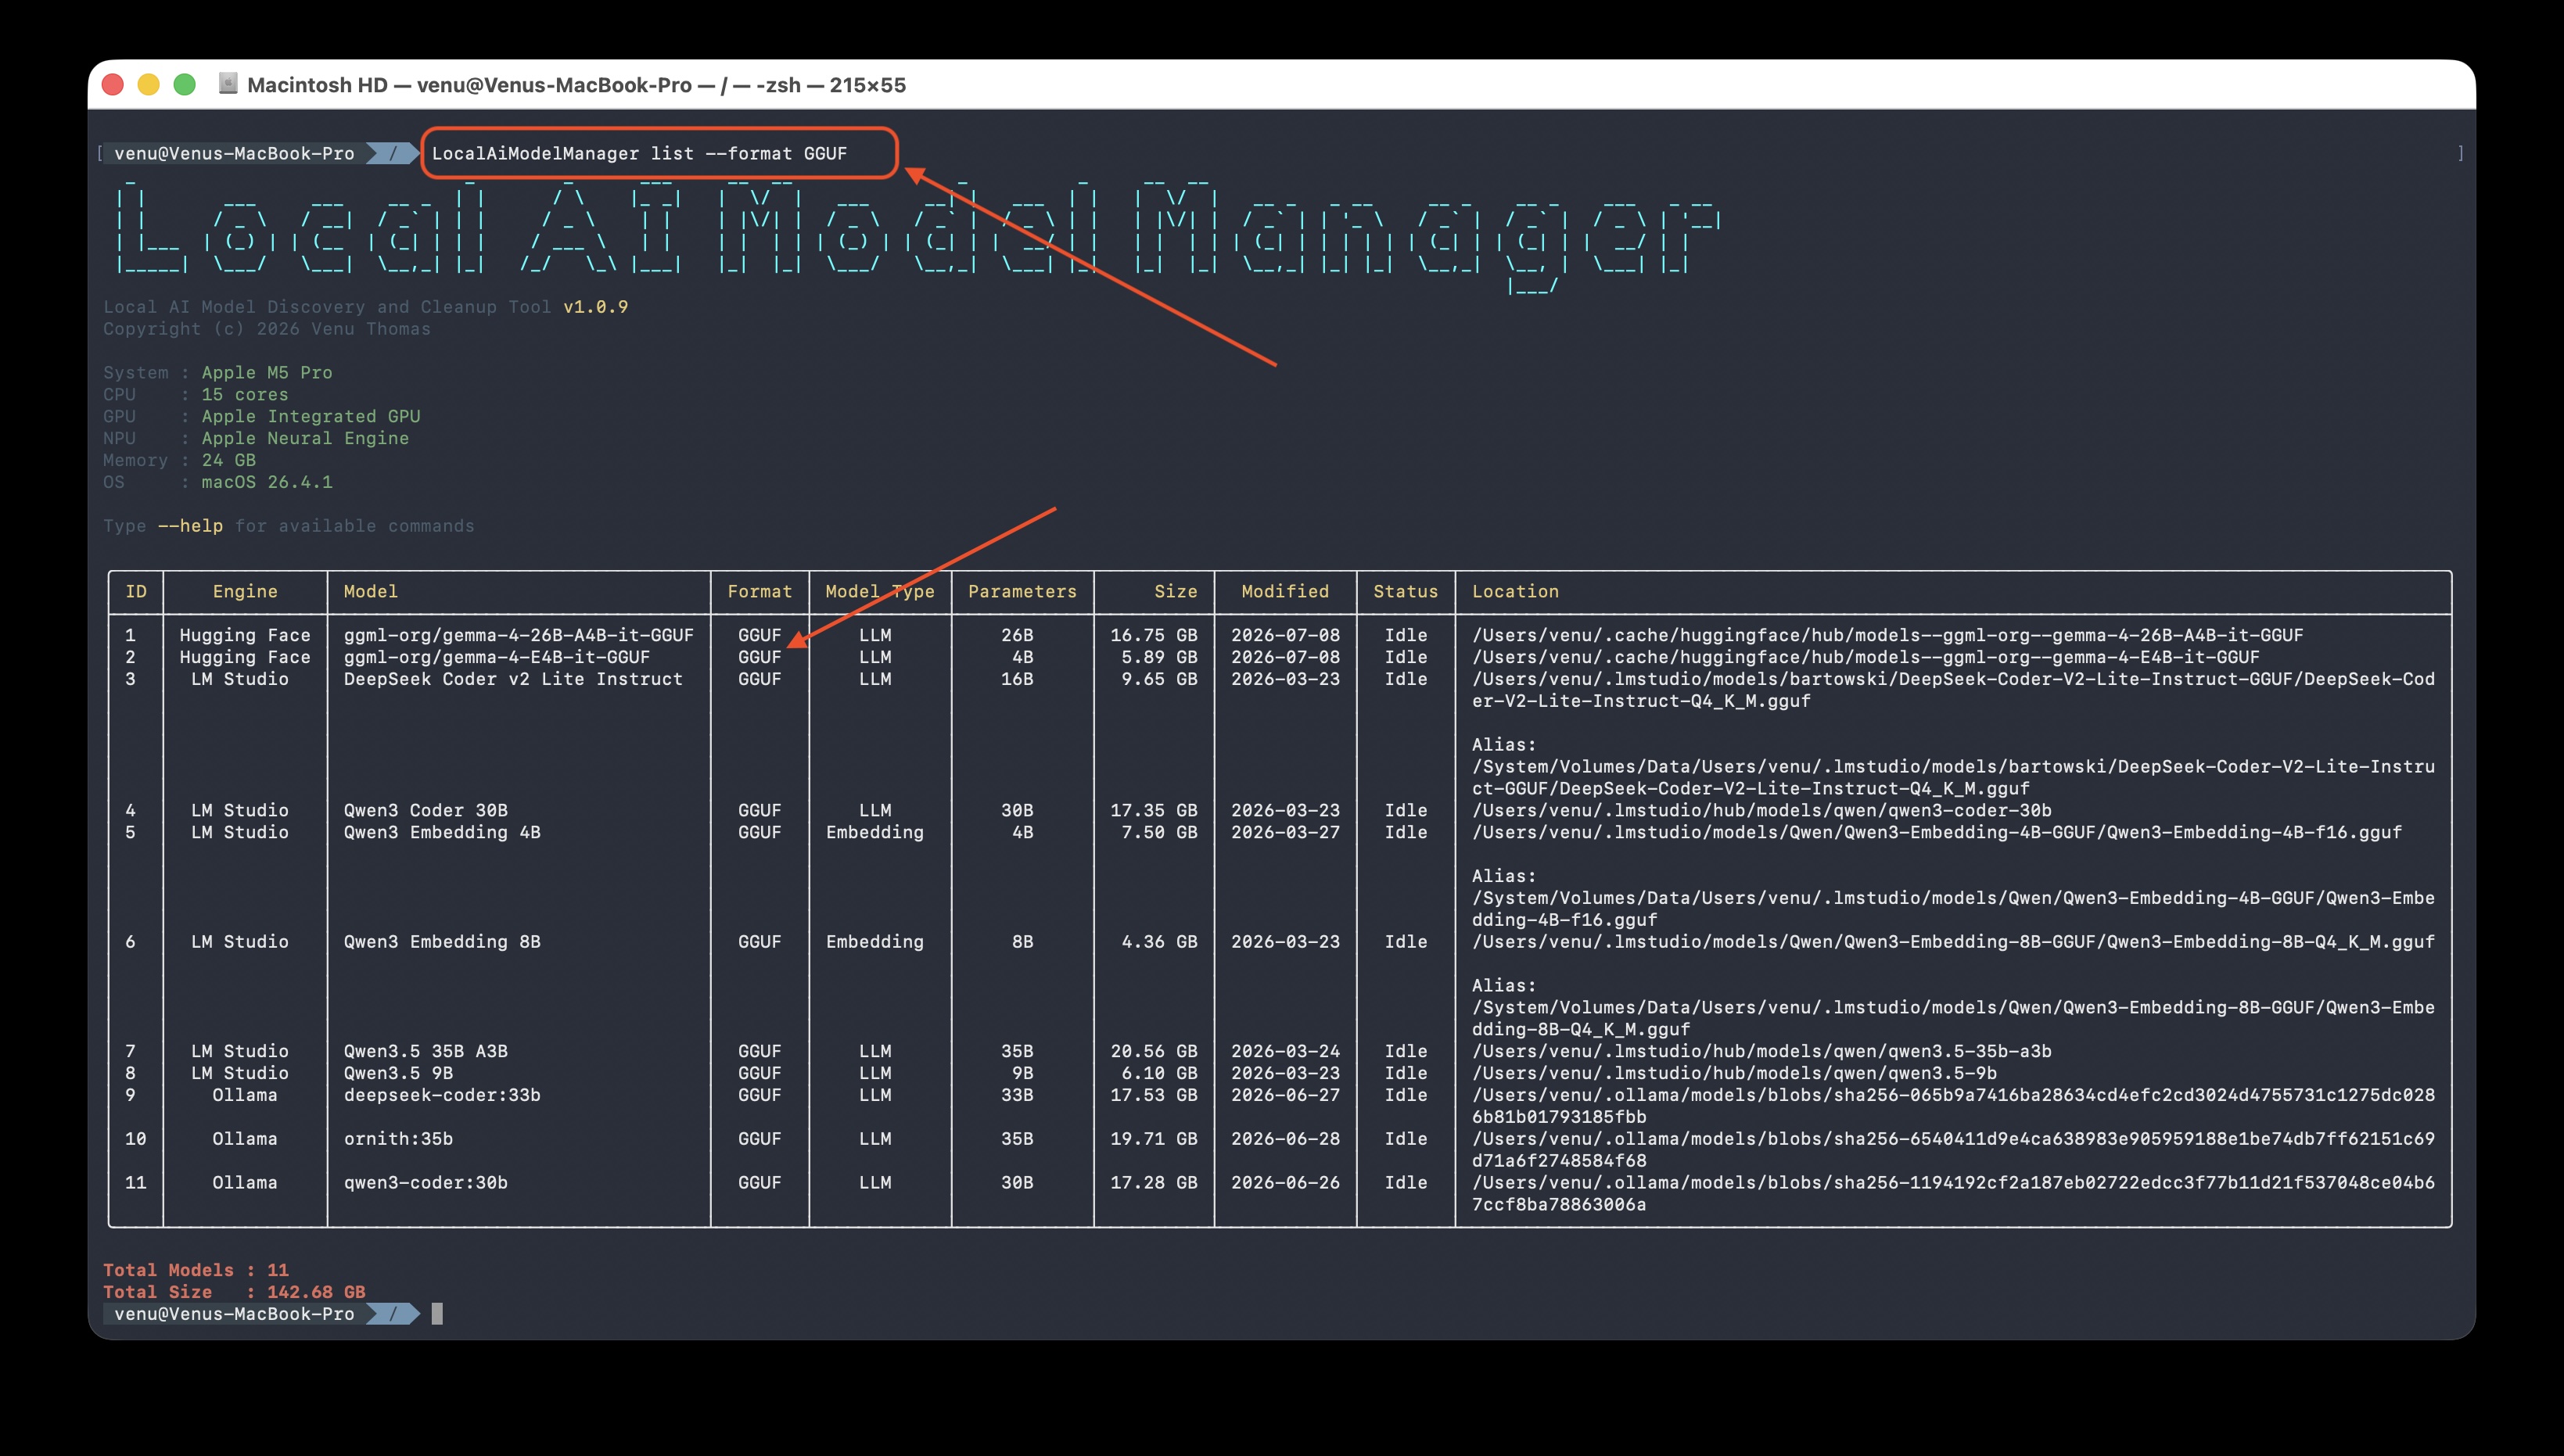
Task: Click the 'Total Size : 142.68 GB' line
Action: coord(234,1292)
